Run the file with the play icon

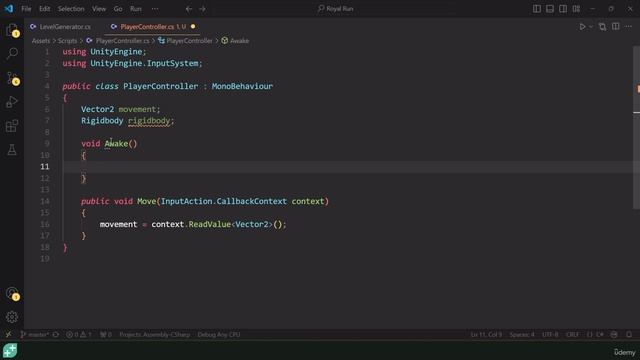pos(582,27)
